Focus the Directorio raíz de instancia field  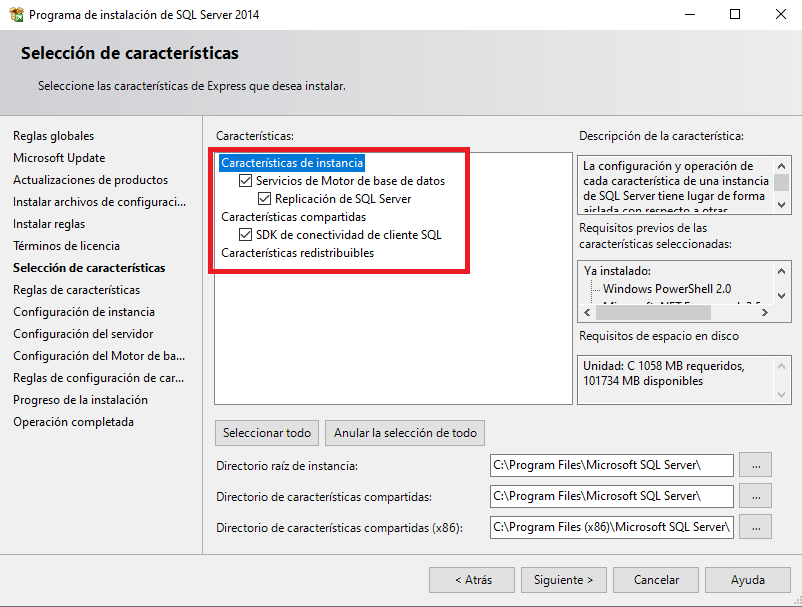612,465
